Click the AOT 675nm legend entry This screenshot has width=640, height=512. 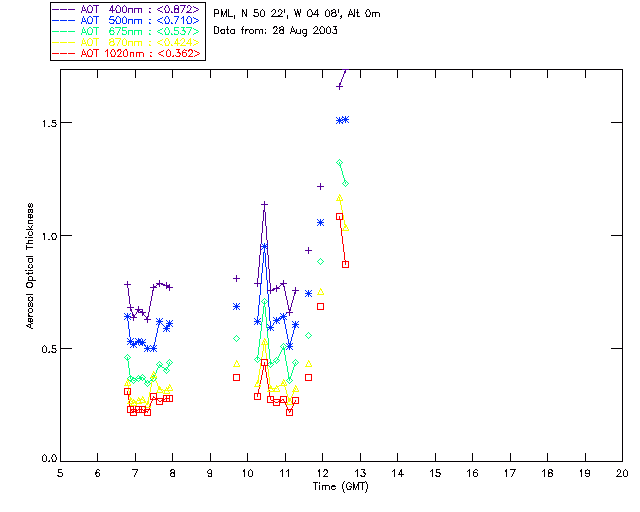pos(126,31)
